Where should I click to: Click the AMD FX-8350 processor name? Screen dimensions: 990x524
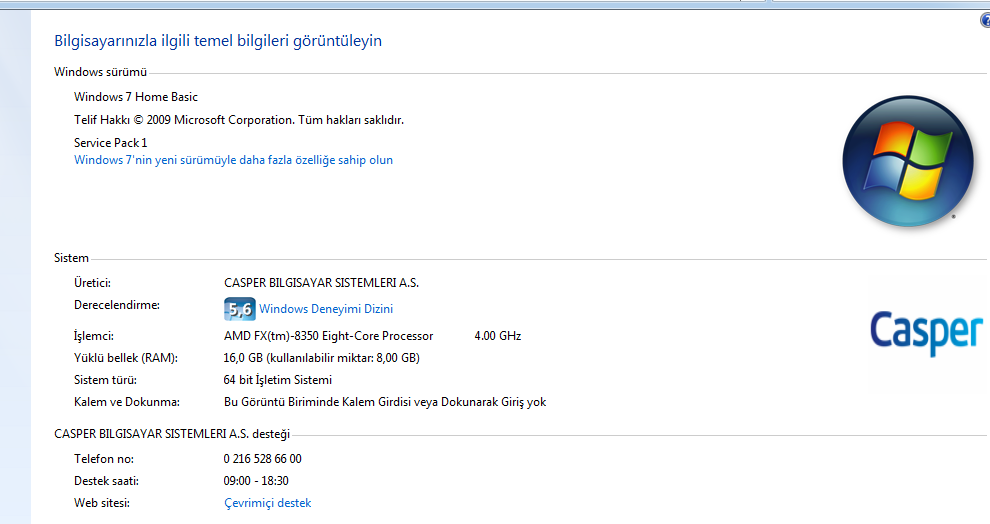pyautogui.click(x=328, y=336)
